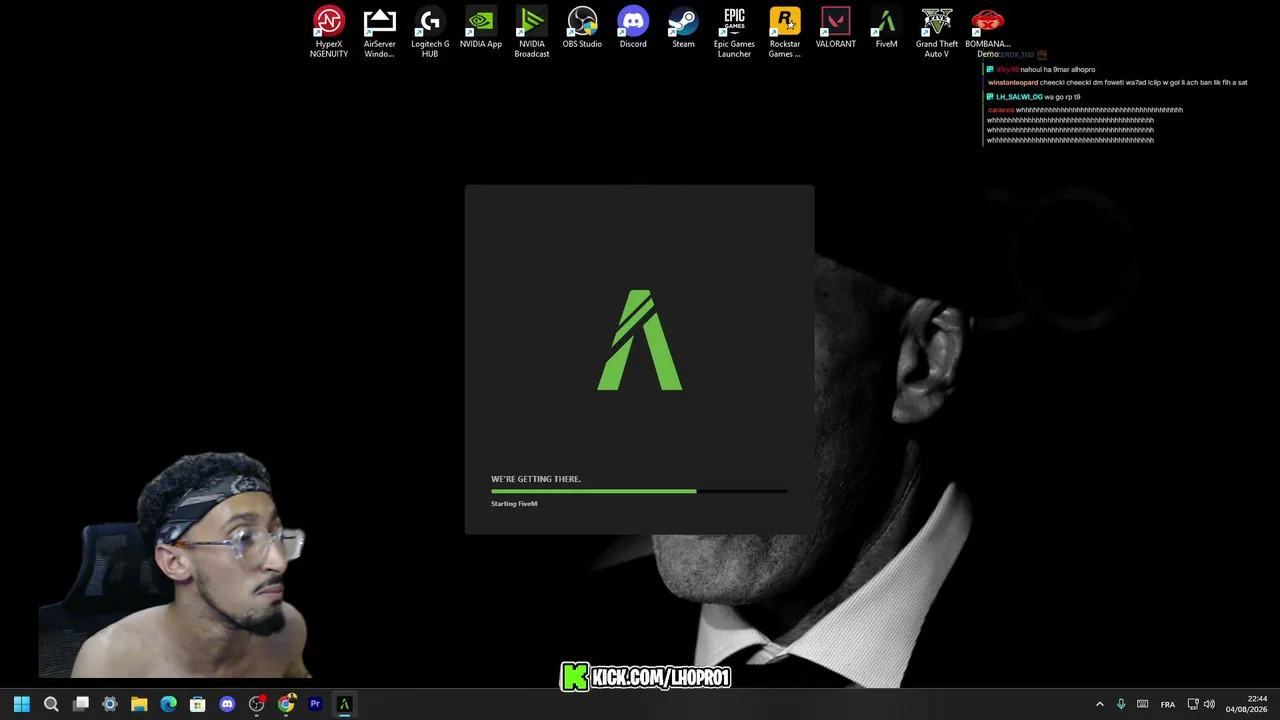The height and width of the screenshot is (720, 1280).
Task: Open the Logitech G HUB desktop icon
Action: tap(430, 32)
